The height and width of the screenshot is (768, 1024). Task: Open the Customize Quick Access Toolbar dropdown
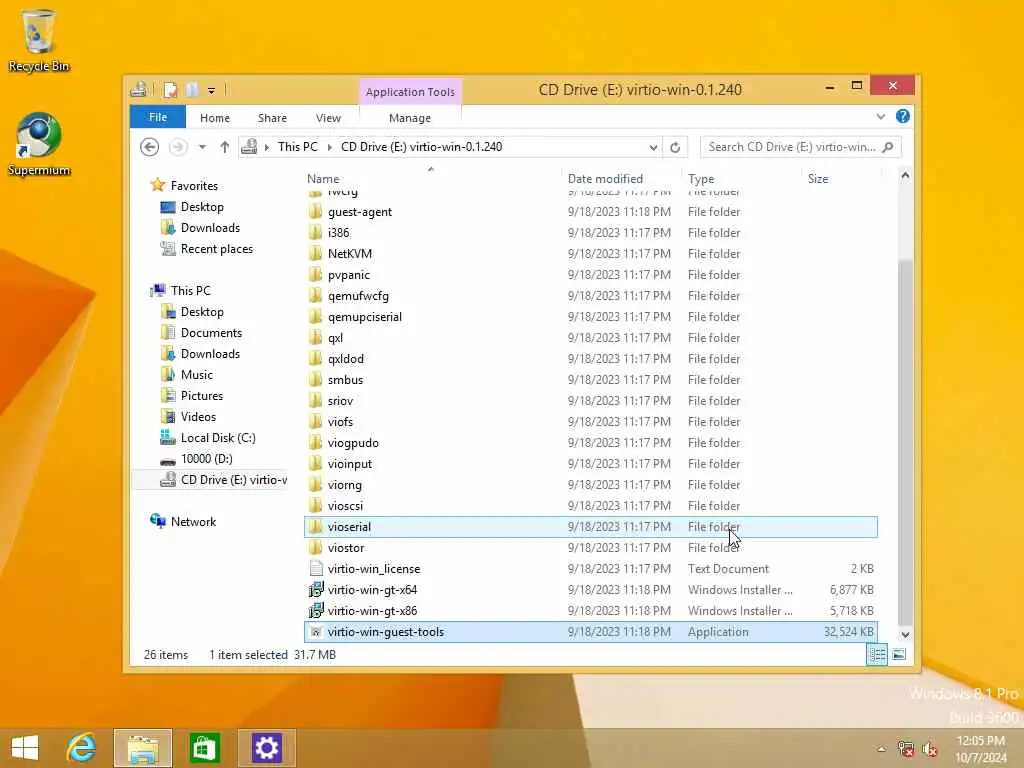click(212, 91)
